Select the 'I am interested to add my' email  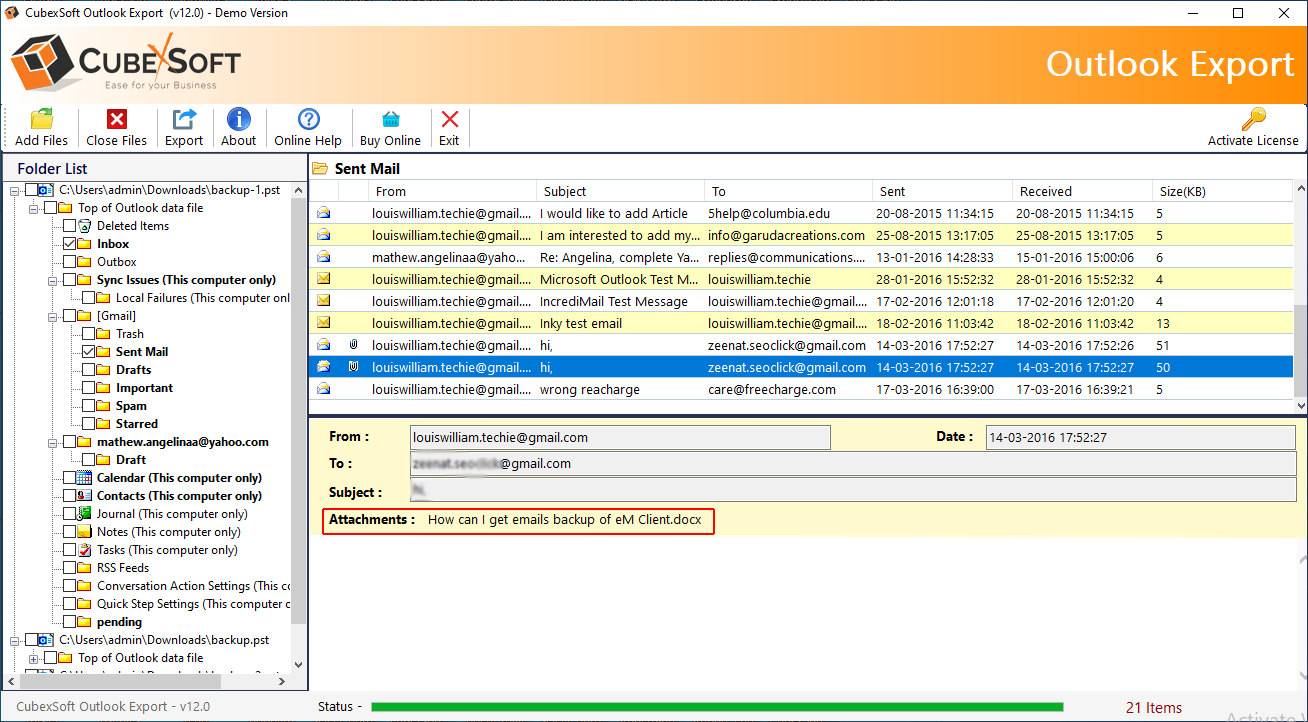800,235
